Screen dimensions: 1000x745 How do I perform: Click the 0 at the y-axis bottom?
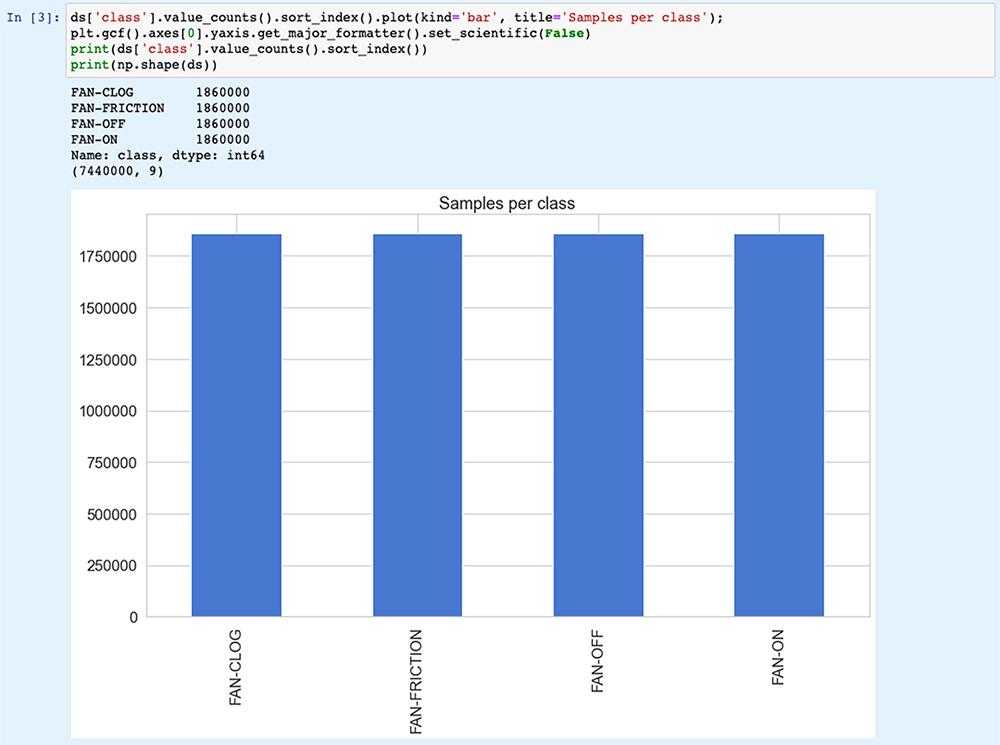pyautogui.click(x=134, y=617)
